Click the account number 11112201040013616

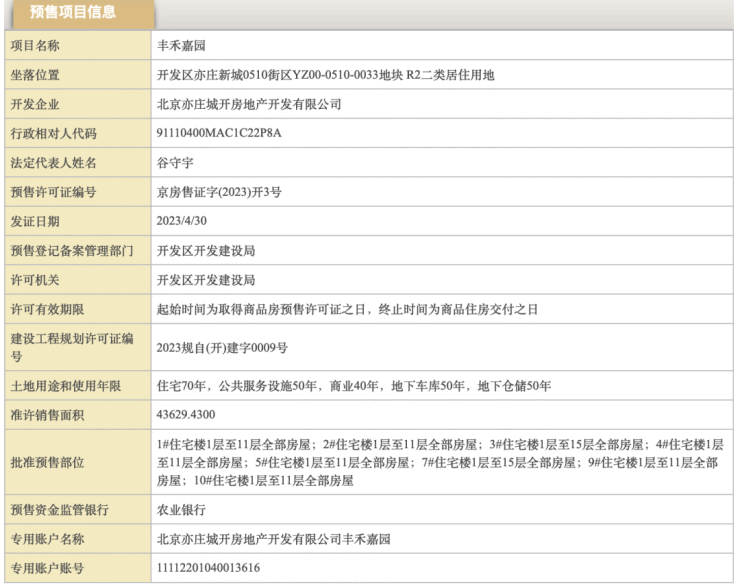coord(209,568)
